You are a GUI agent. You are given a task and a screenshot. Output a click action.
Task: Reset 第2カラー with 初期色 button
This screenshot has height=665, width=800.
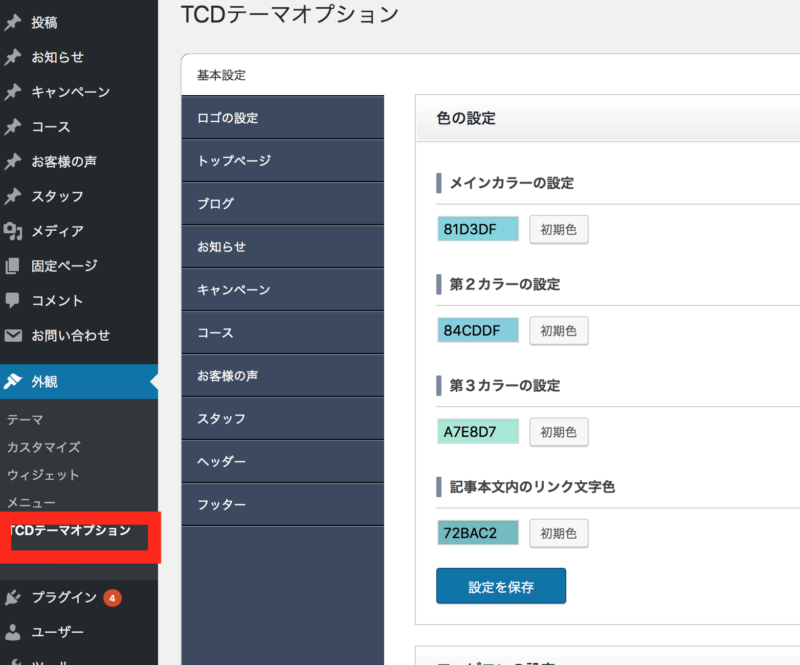tap(559, 331)
